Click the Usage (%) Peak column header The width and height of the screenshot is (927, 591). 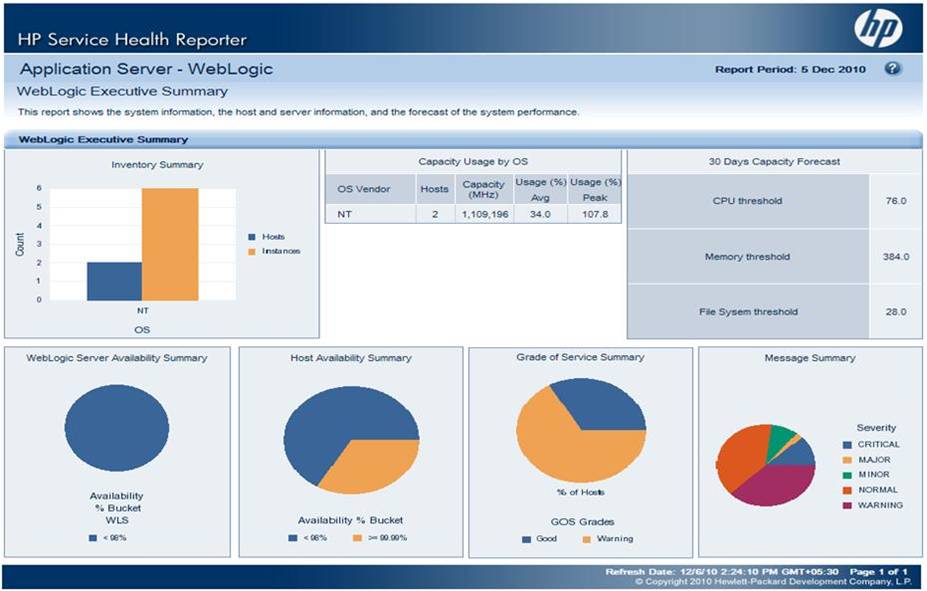tap(595, 189)
